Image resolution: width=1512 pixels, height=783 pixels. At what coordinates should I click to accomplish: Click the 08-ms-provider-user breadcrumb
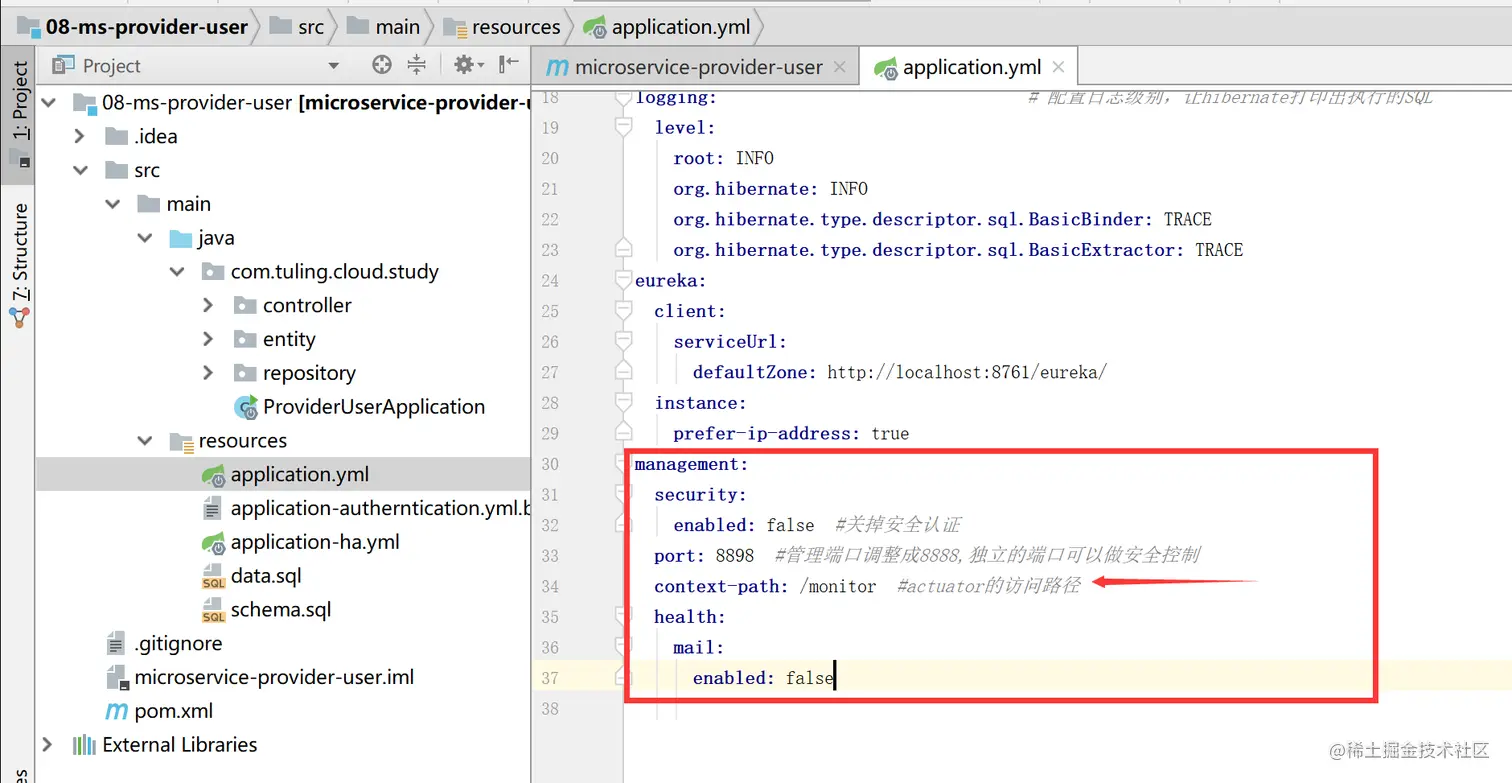(x=132, y=27)
